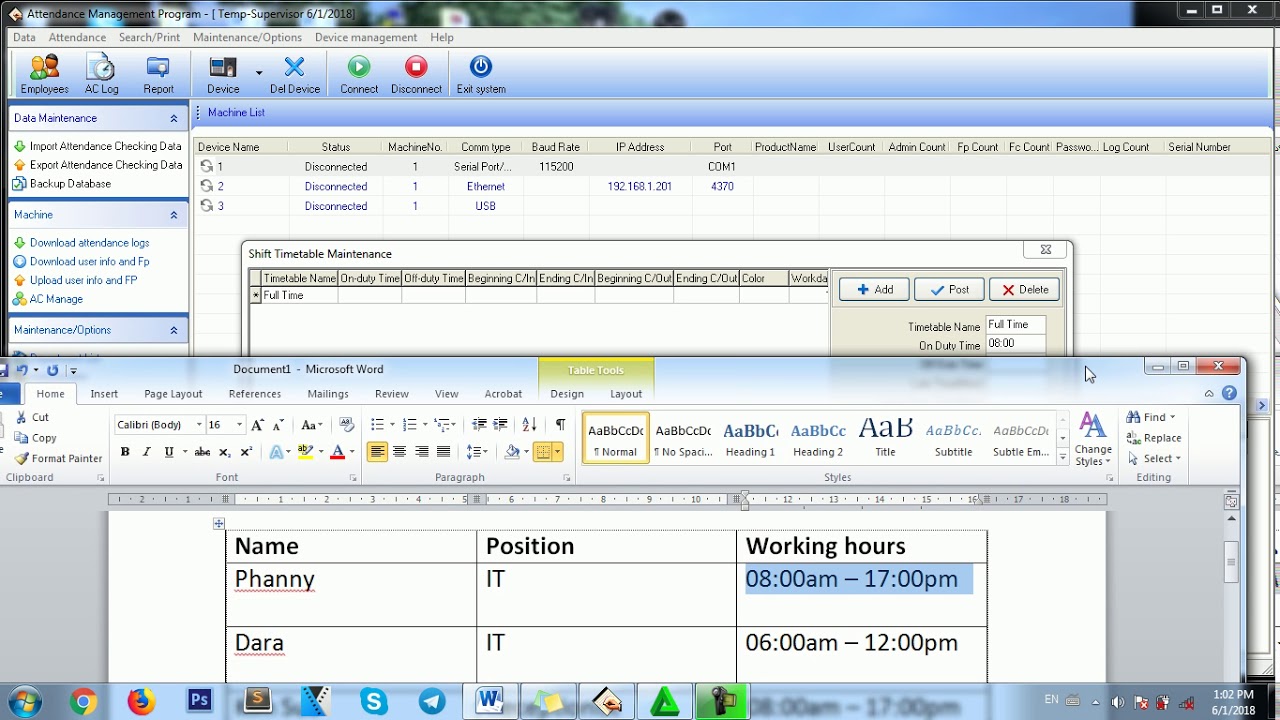Image resolution: width=1280 pixels, height=720 pixels.
Task: Toggle Superscript formatting
Action: [x=246, y=452]
